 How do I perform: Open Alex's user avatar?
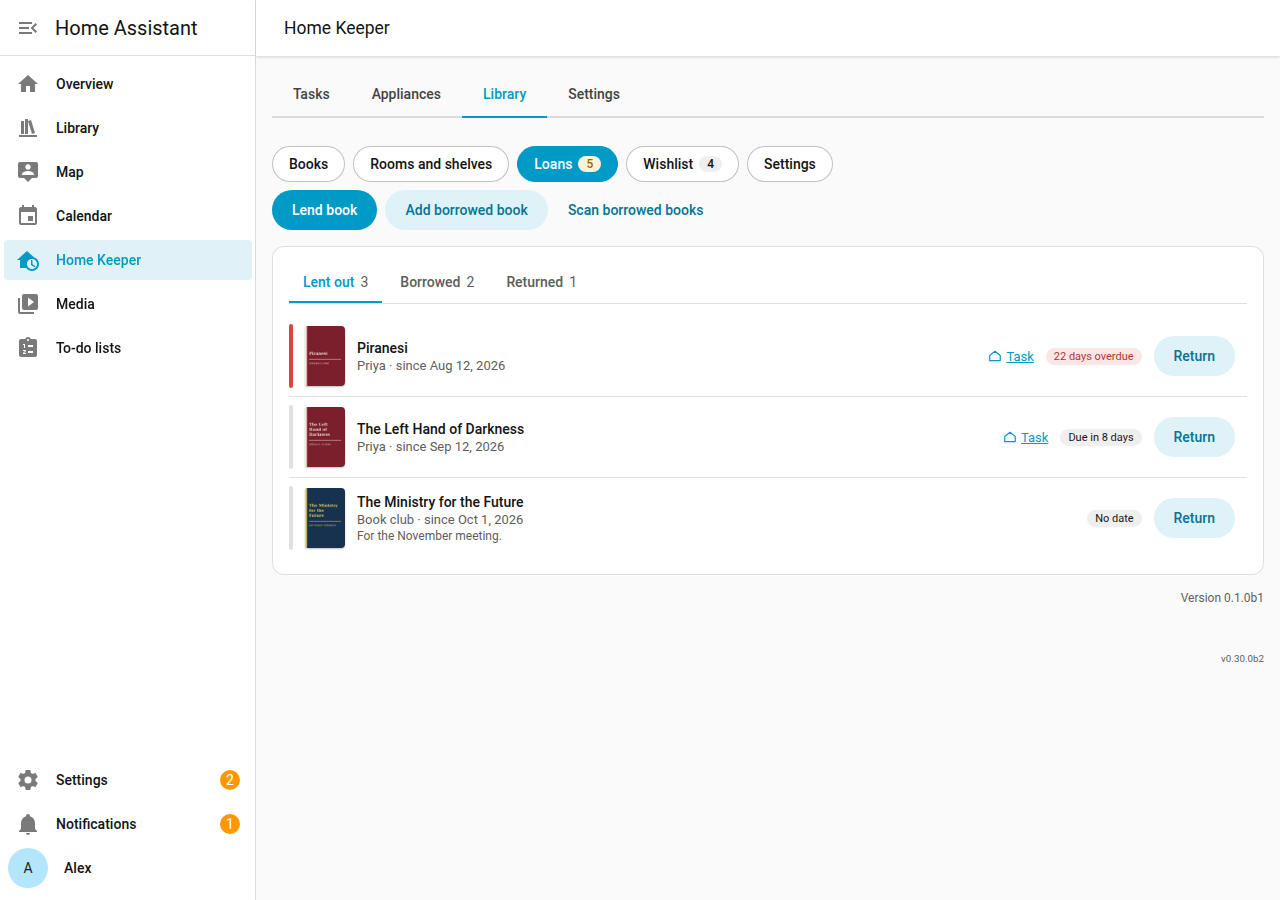28,868
